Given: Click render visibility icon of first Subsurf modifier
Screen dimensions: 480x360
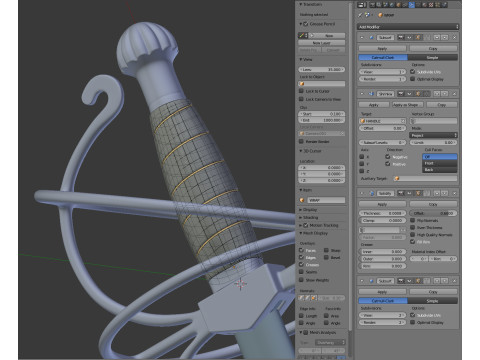Looking at the screenshot, I should [401, 37].
